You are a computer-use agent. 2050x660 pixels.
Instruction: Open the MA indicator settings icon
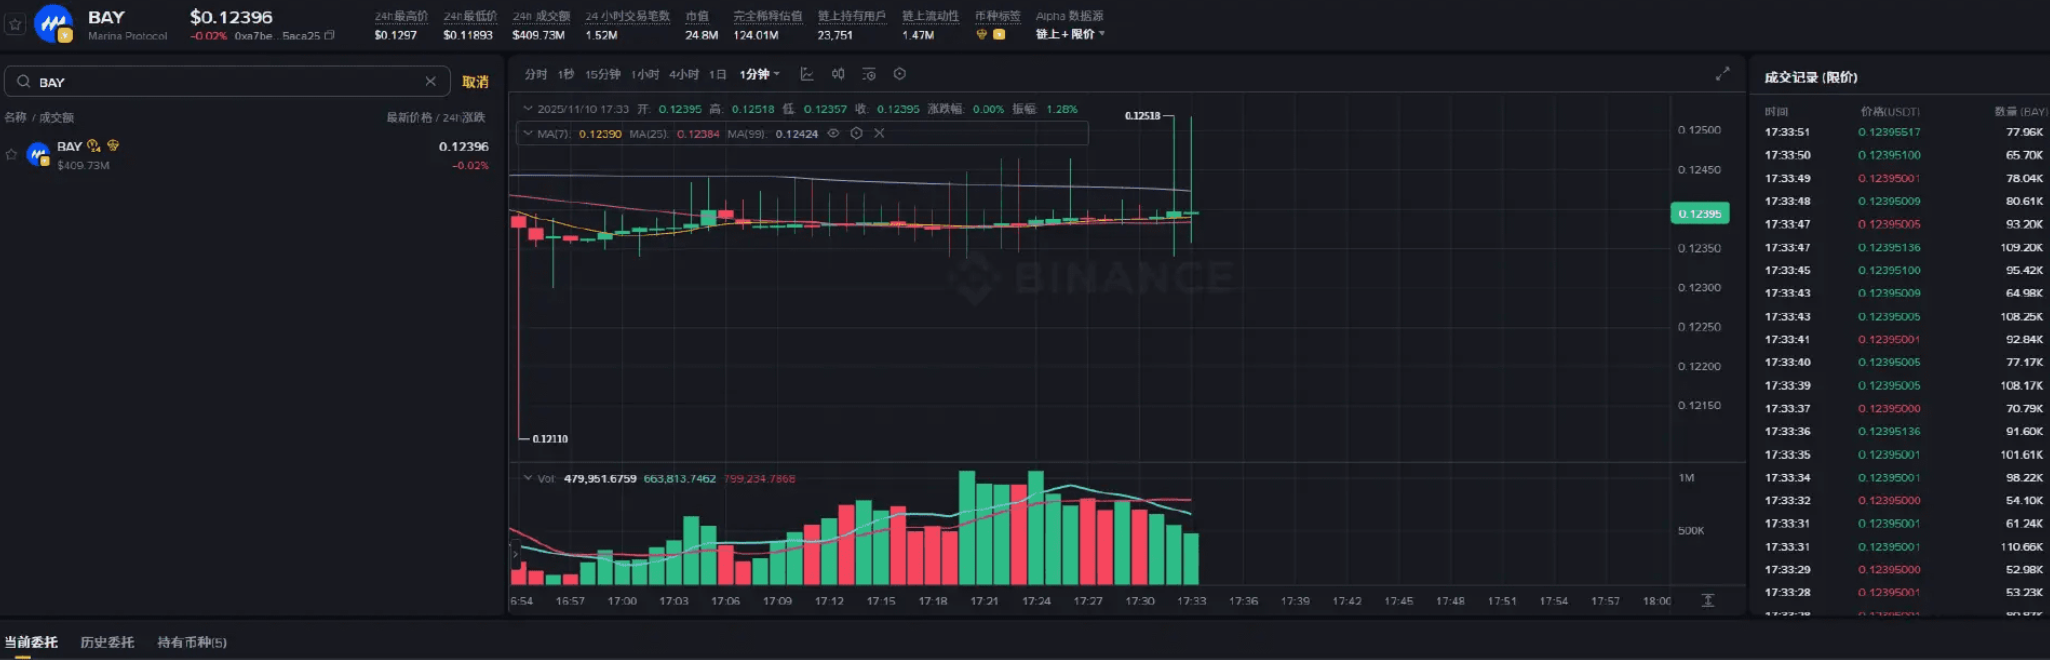[x=856, y=133]
